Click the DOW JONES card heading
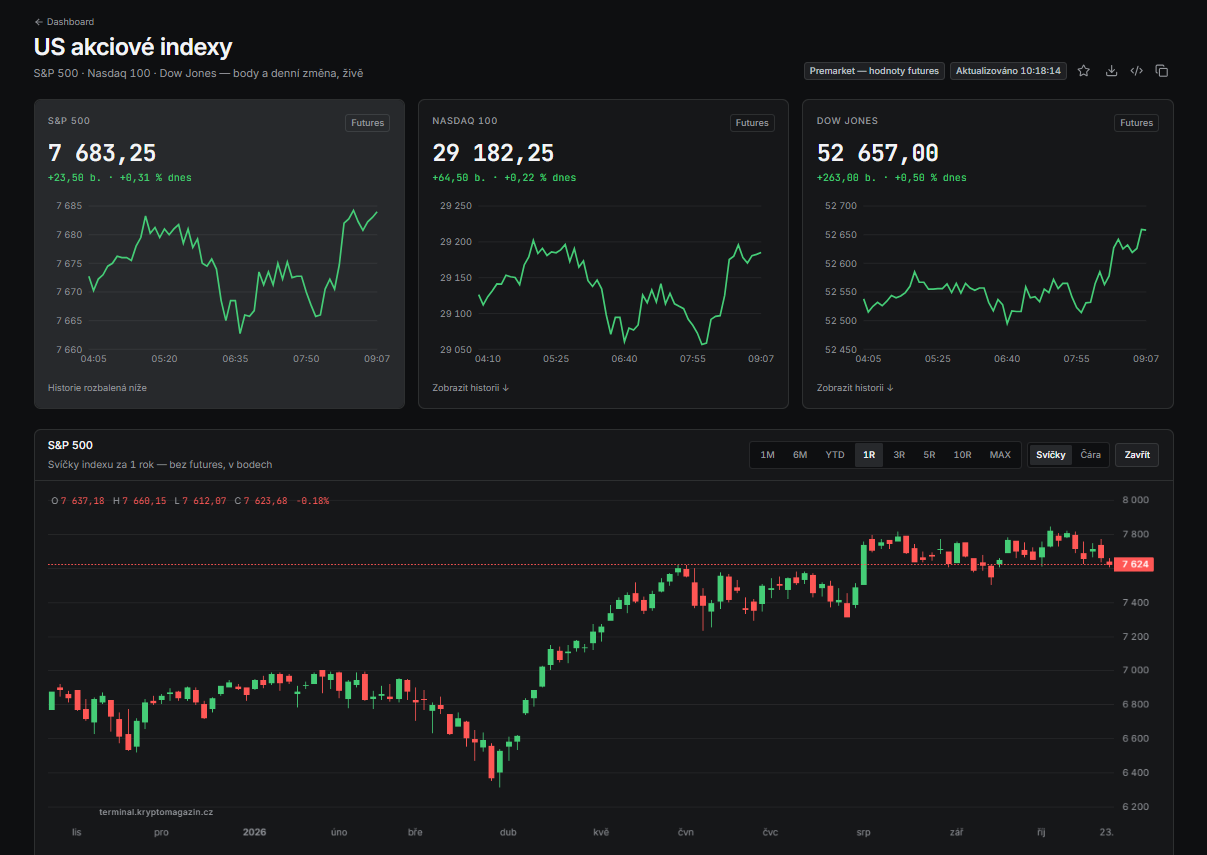The width and height of the screenshot is (1207, 855). coord(847,121)
